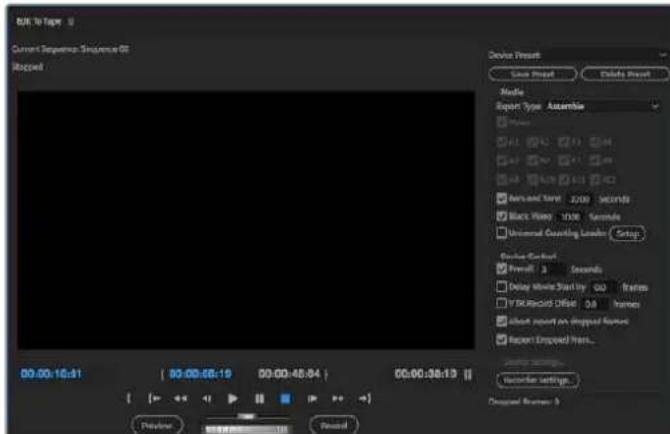Click the jog wheel strip below the shuttle
Screen dimensions: 670x434
point(247,429)
